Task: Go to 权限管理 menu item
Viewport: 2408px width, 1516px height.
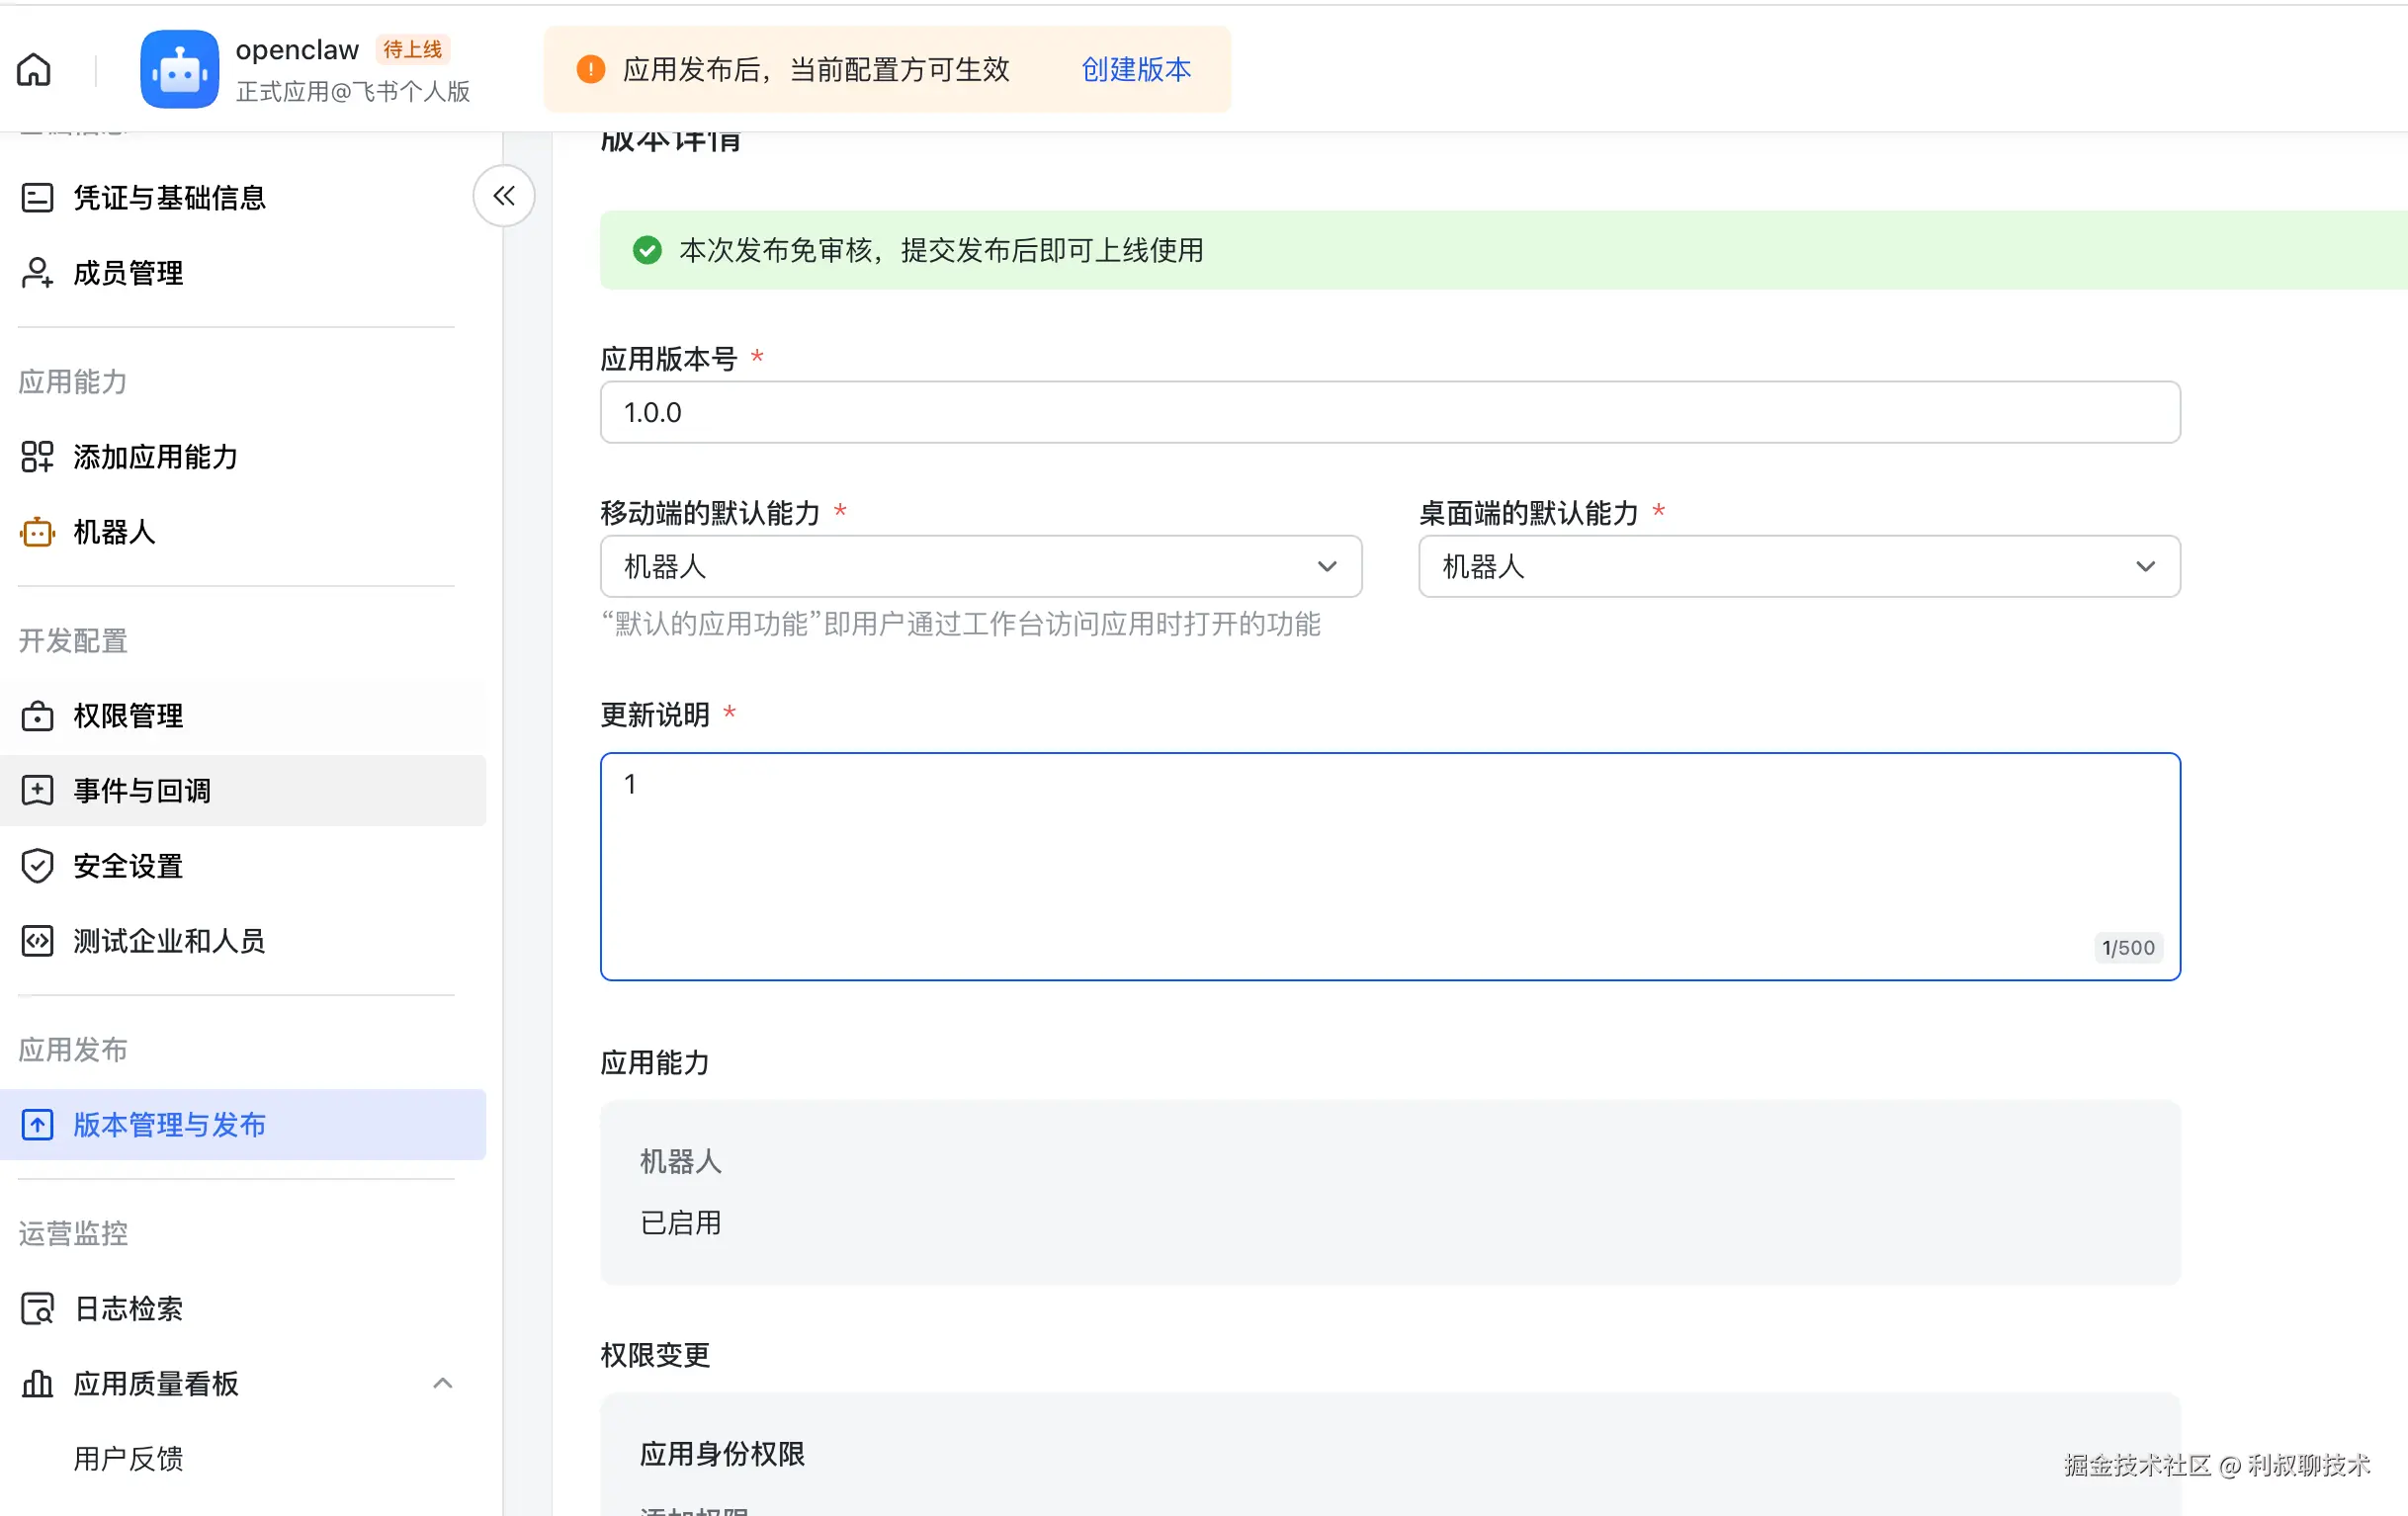Action: 128,716
